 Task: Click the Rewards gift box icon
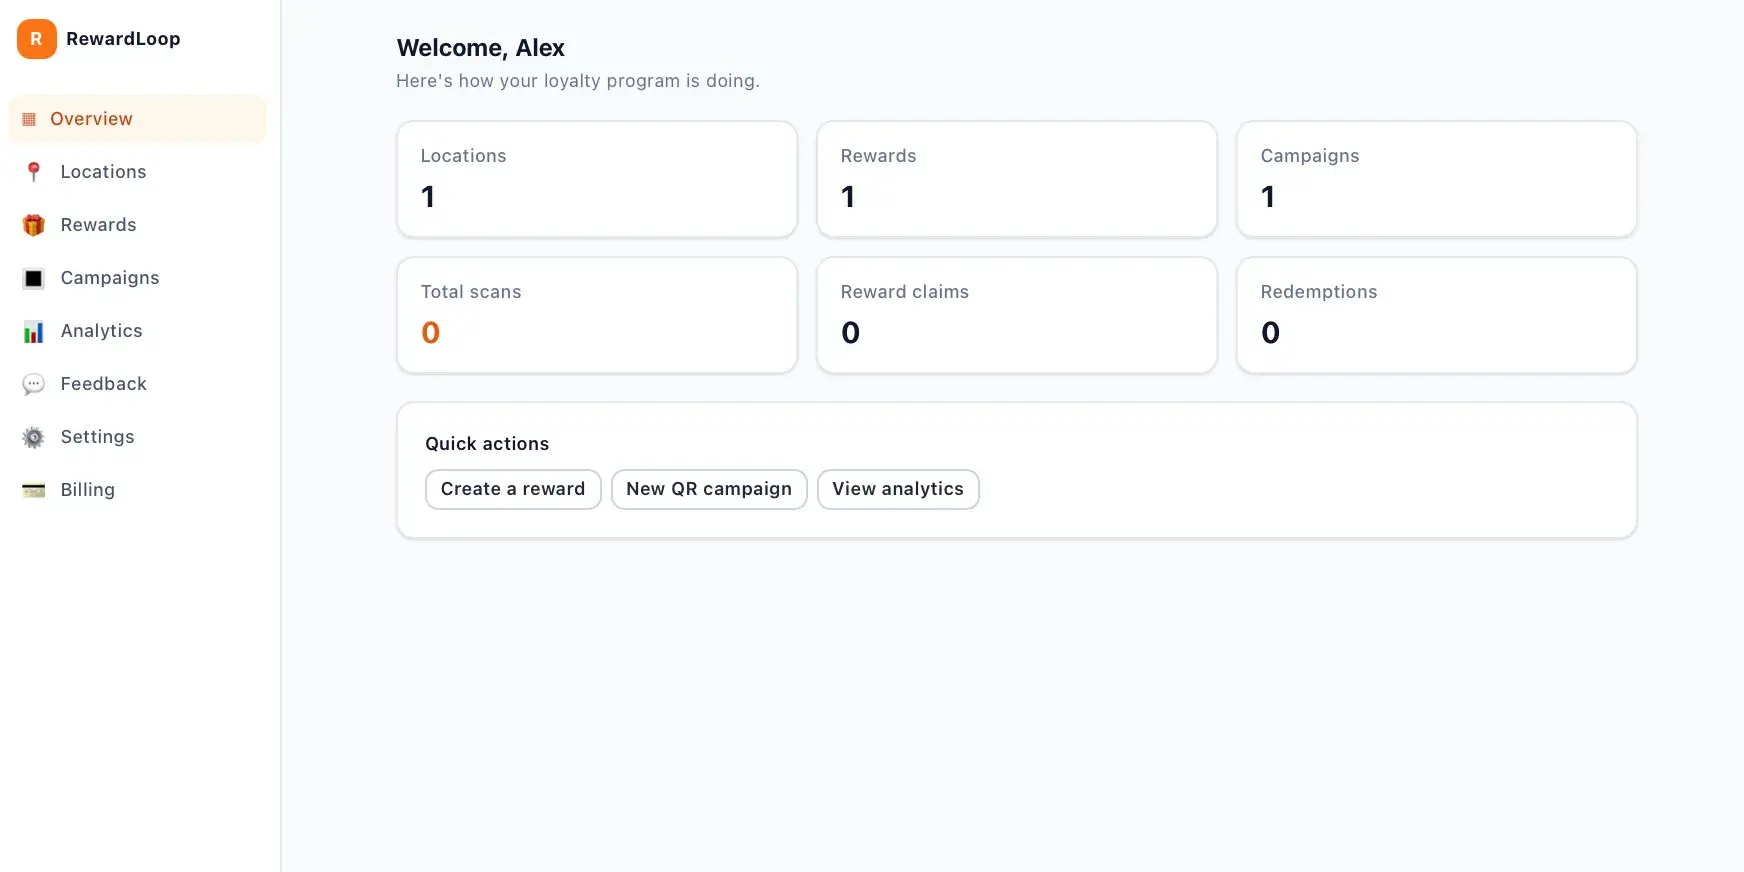tap(34, 225)
